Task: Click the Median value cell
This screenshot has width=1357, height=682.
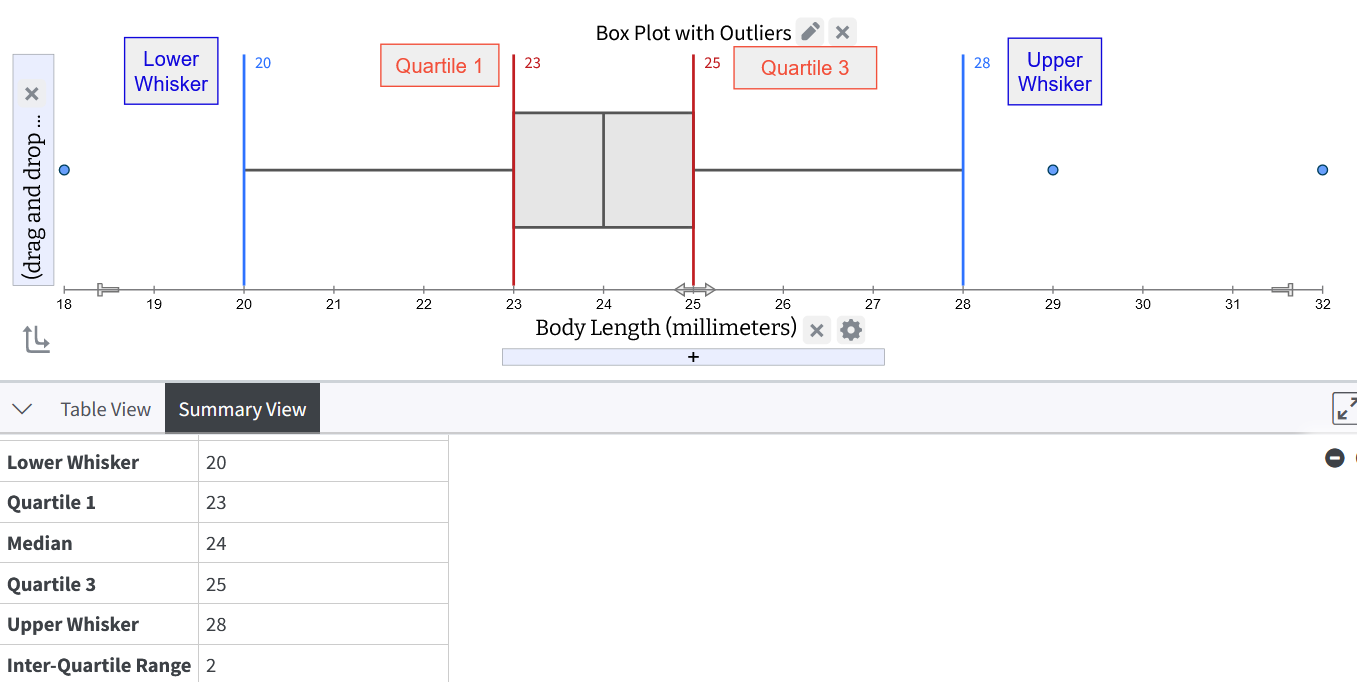Action: (323, 543)
